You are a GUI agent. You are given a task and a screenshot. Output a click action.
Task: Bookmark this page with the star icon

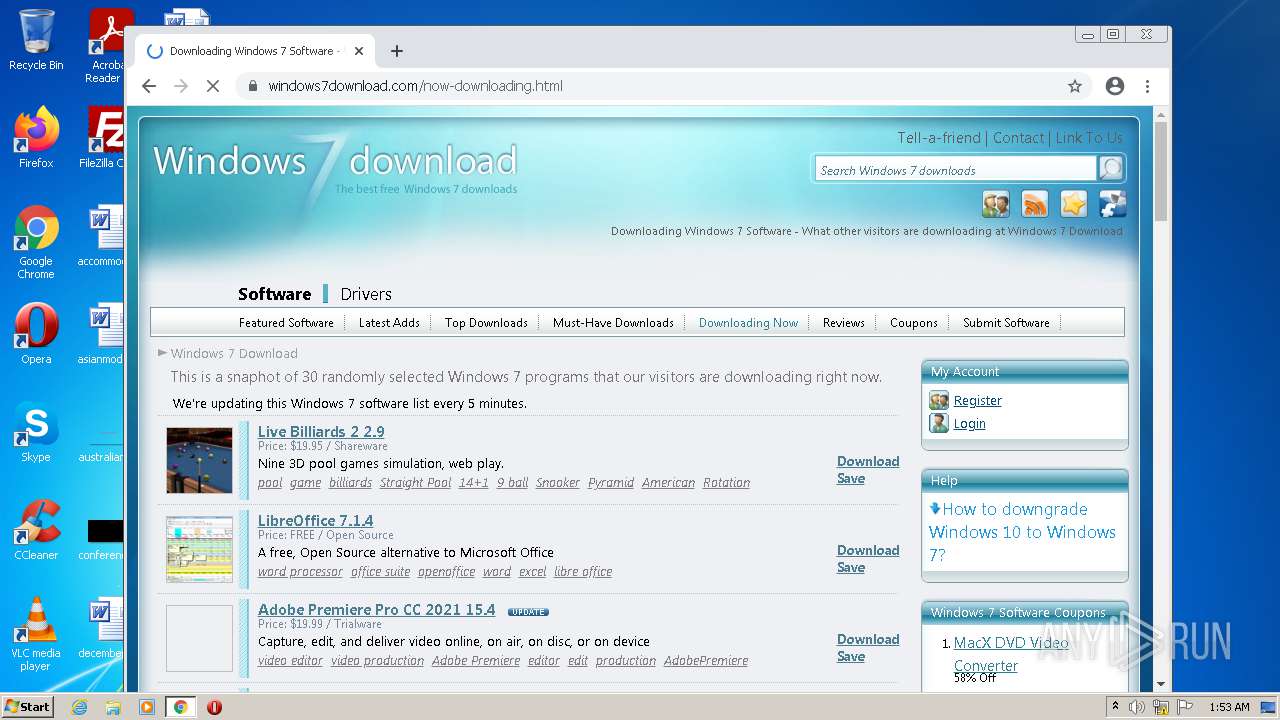point(1075,86)
